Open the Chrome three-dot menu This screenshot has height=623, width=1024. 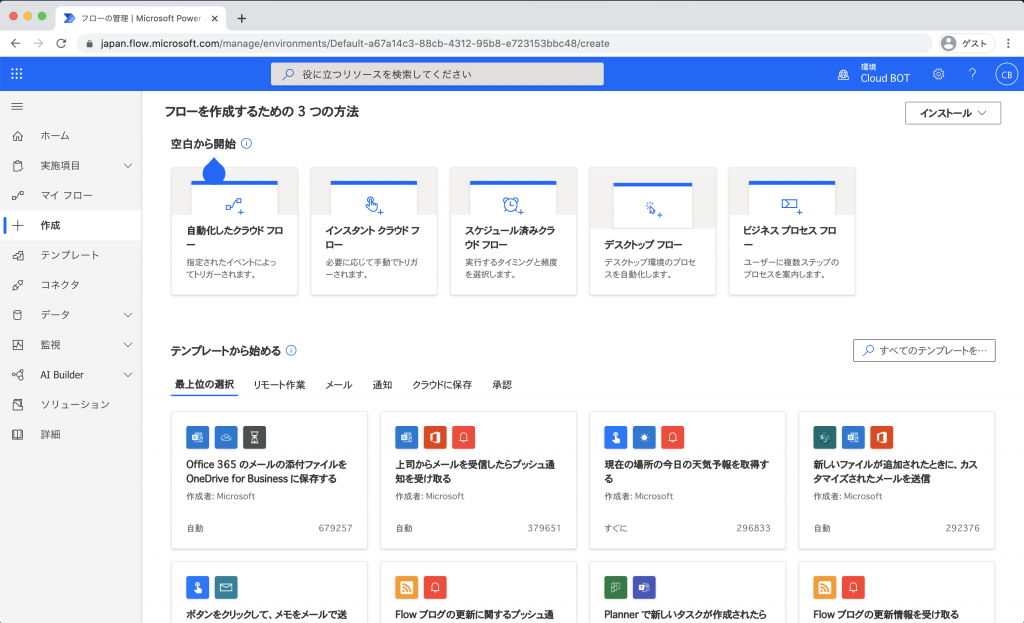[1008, 44]
